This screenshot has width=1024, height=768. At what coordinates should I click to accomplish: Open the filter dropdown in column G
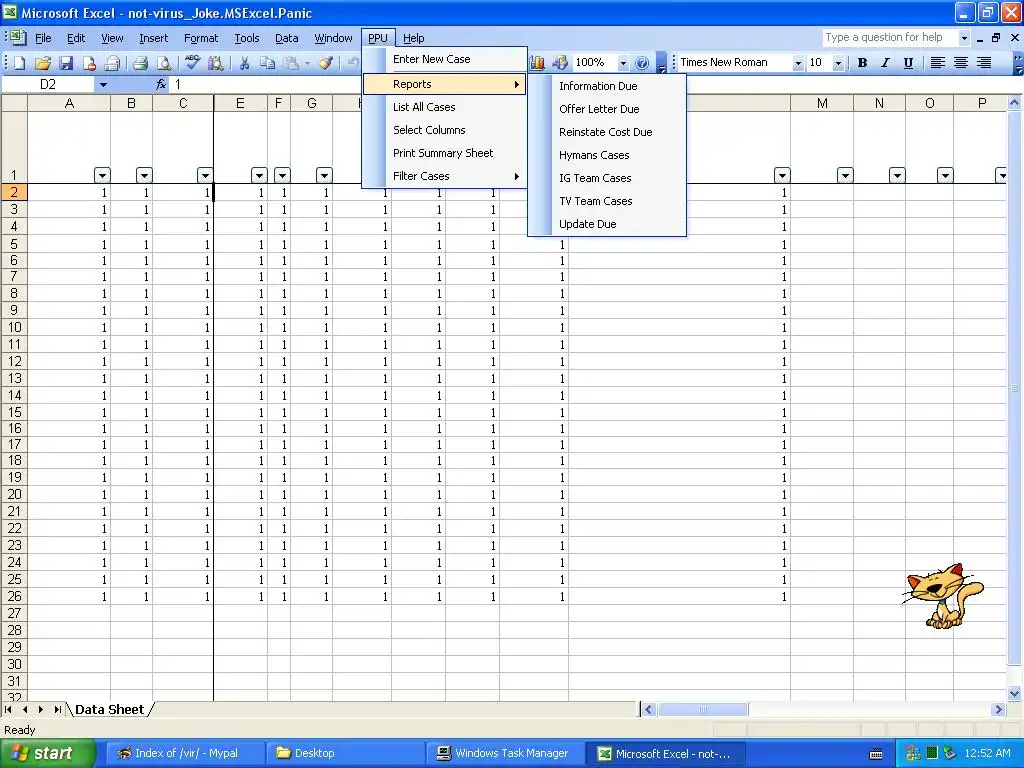click(325, 175)
